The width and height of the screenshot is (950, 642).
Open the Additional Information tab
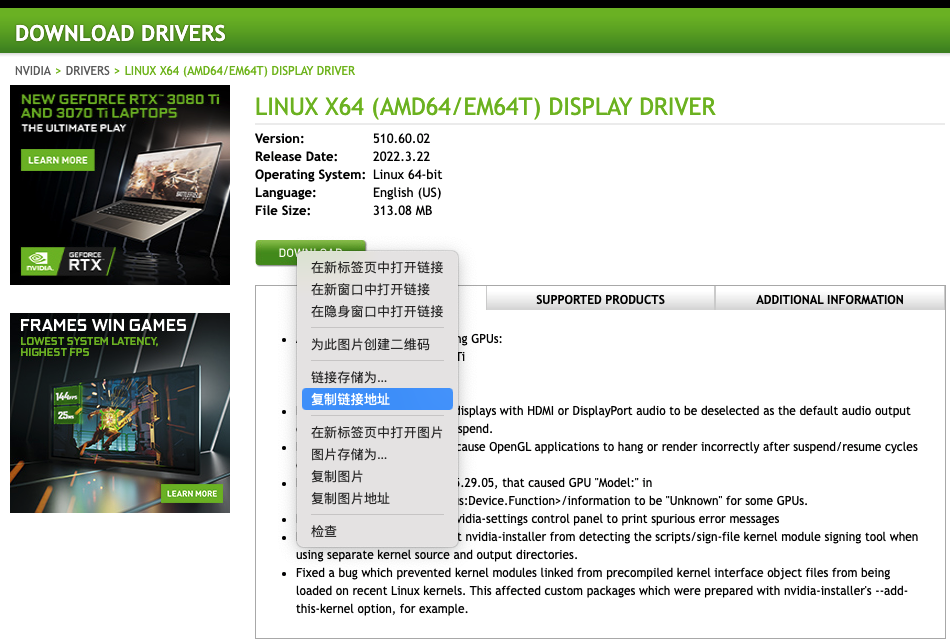[829, 299]
